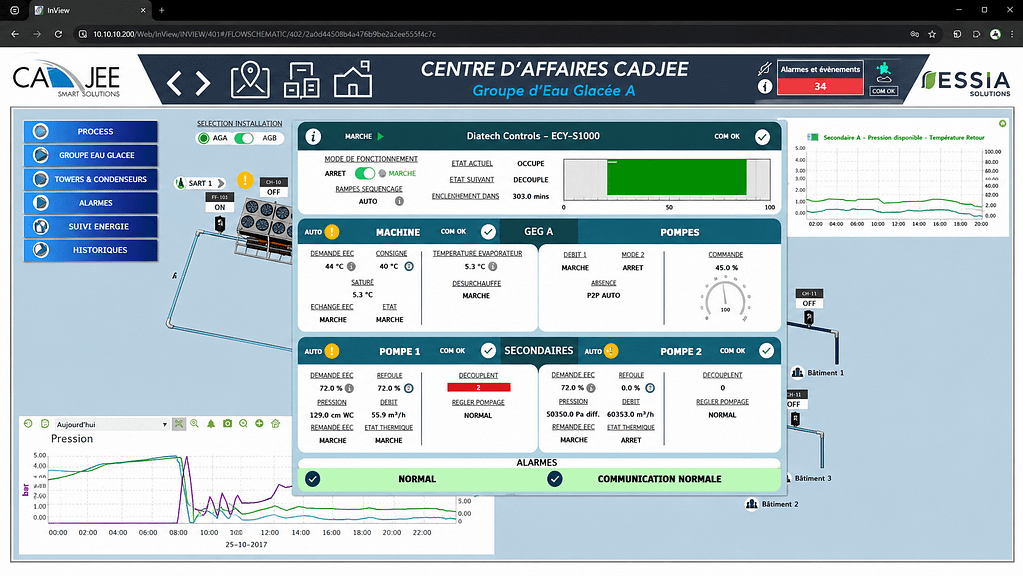1023x576 pixels.
Task: Click the browser address bar
Action: [x=489, y=34]
